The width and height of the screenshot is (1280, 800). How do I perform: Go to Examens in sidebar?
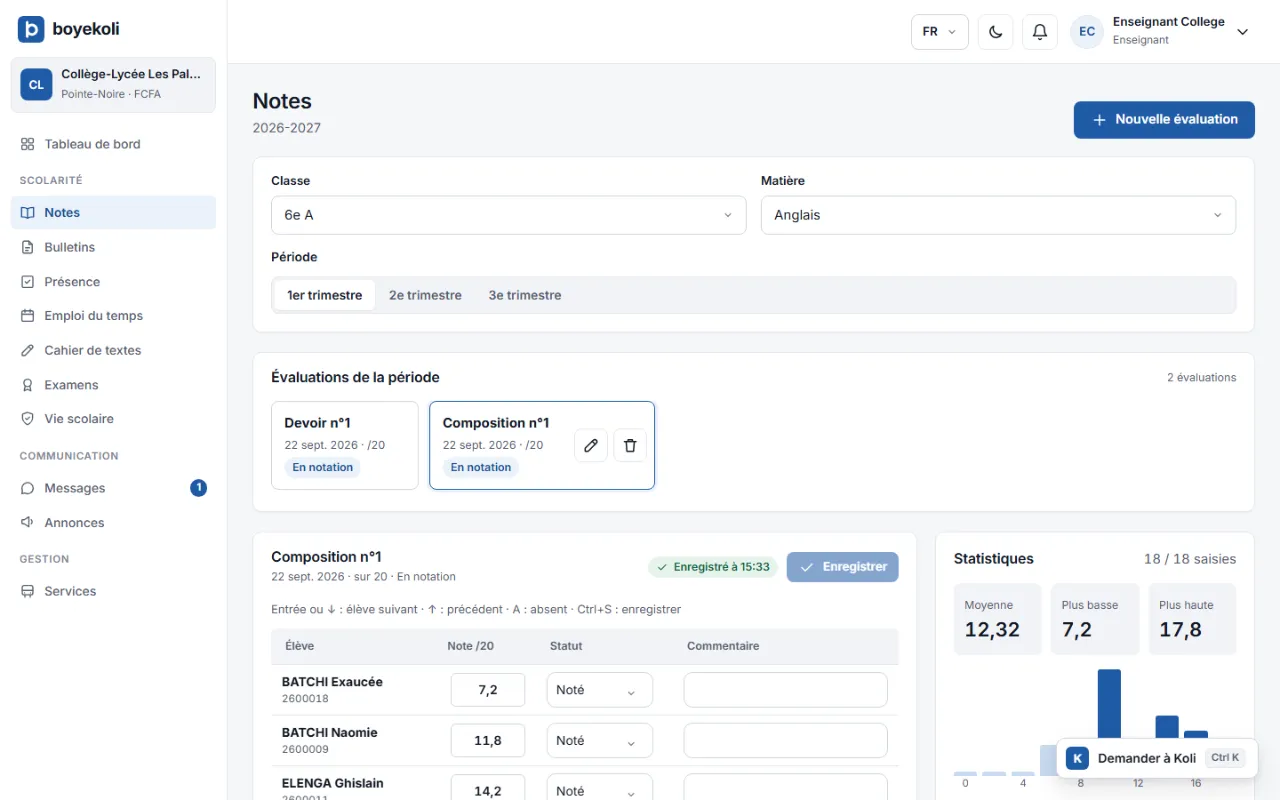click(113, 385)
